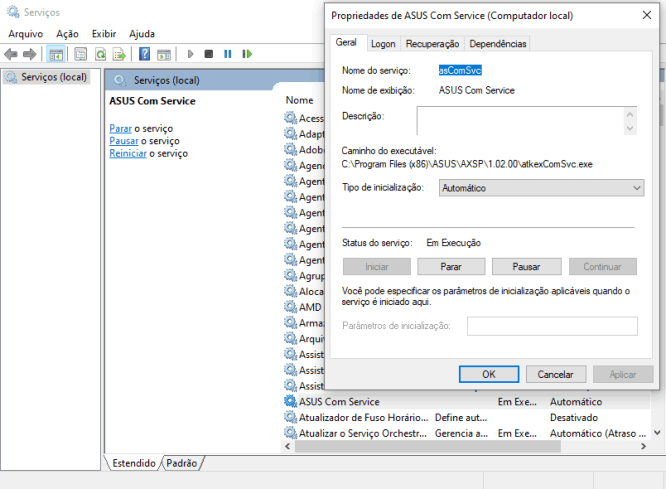This screenshot has width=666, height=489.
Task: Click the horizontal scrollbar thumb in services list
Action: tap(428, 446)
